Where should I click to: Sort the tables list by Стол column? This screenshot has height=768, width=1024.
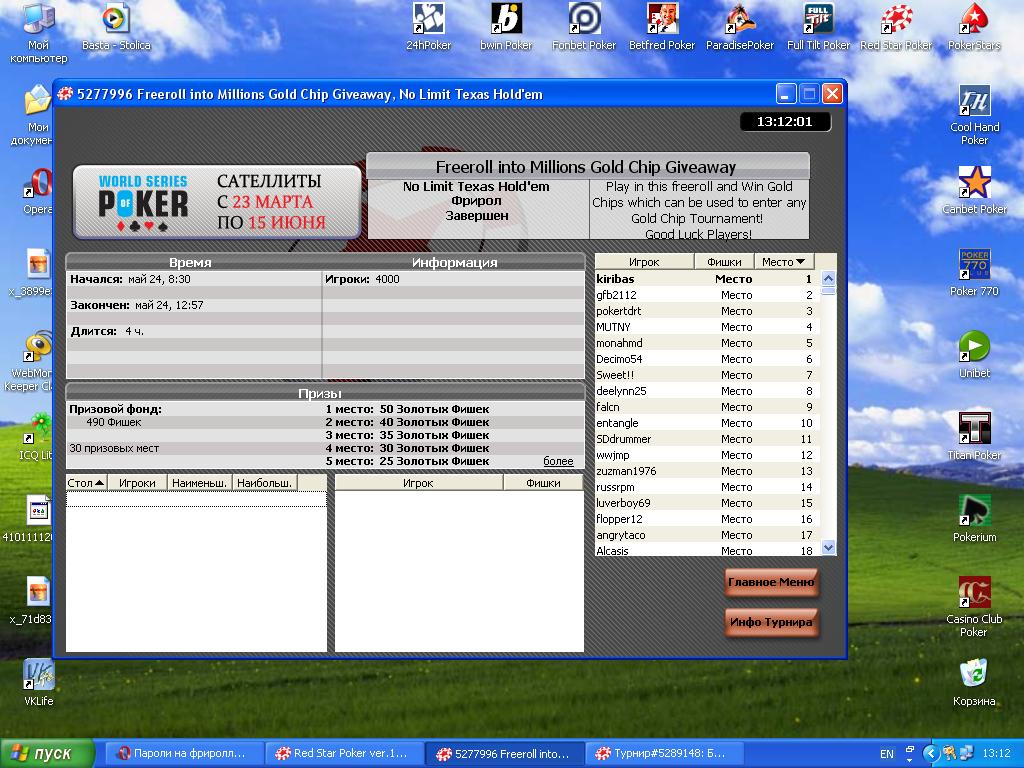pos(86,483)
